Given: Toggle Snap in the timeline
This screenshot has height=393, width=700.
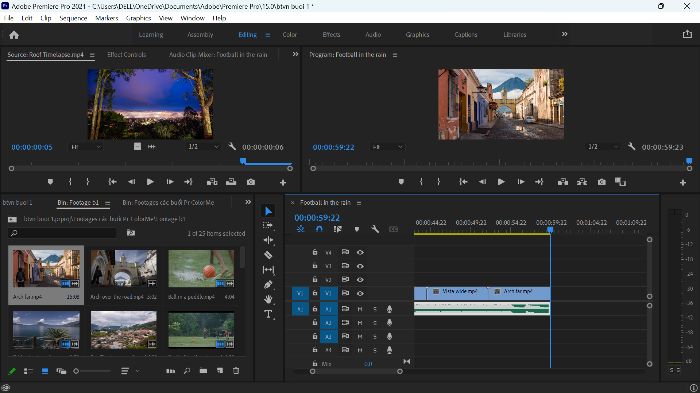Looking at the screenshot, I should pos(319,229).
